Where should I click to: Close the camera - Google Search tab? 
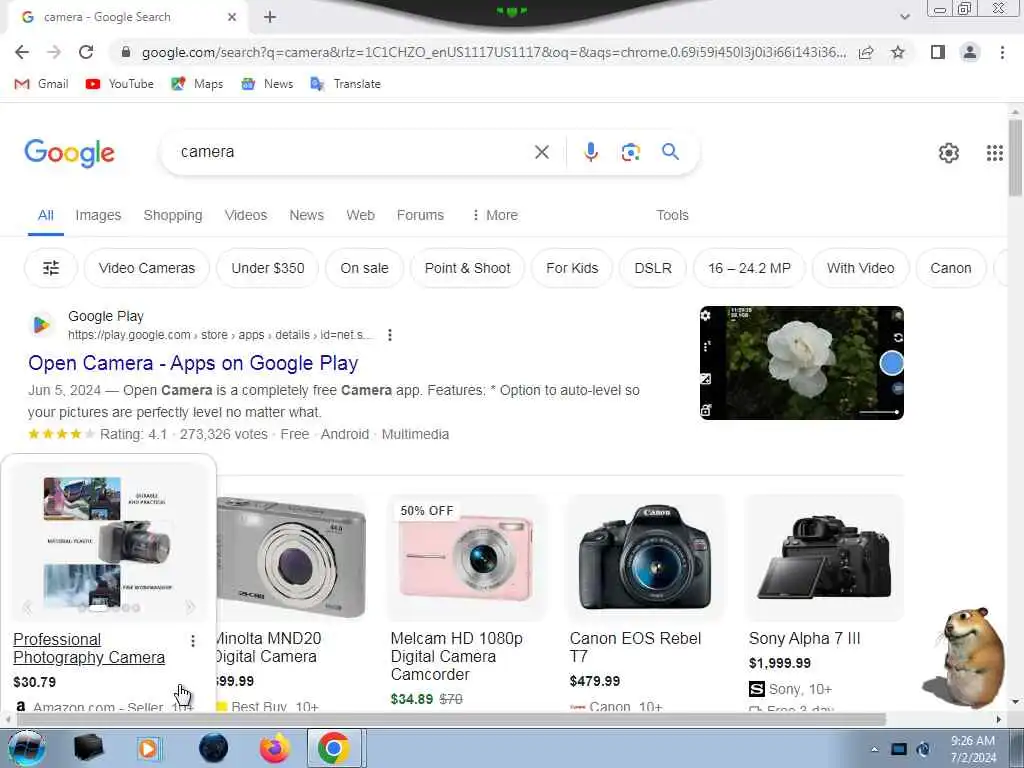232,17
